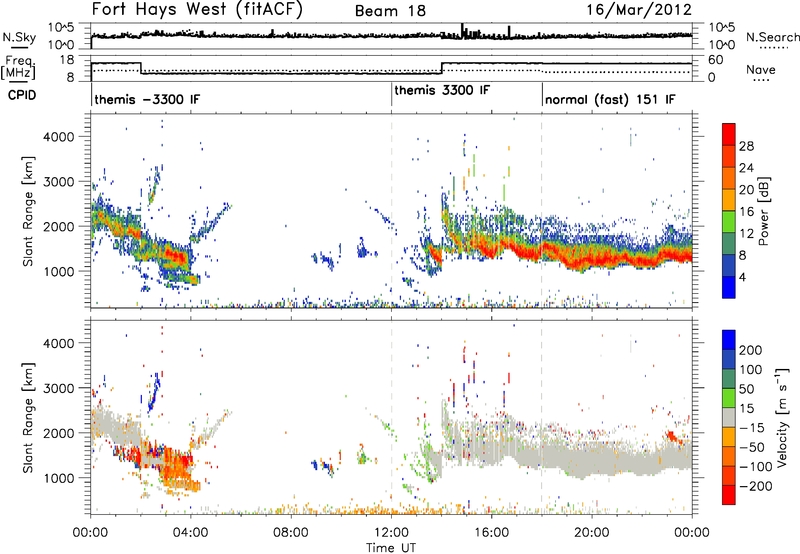
Task: Click the "Power [dB]" colorbar title
Action: pos(764,211)
